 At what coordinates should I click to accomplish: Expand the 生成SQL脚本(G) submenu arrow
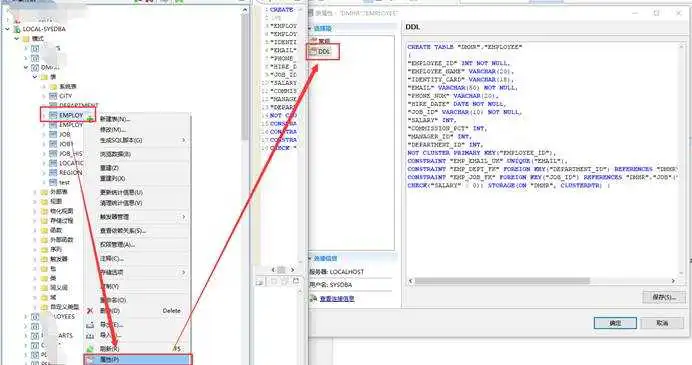[x=184, y=140]
